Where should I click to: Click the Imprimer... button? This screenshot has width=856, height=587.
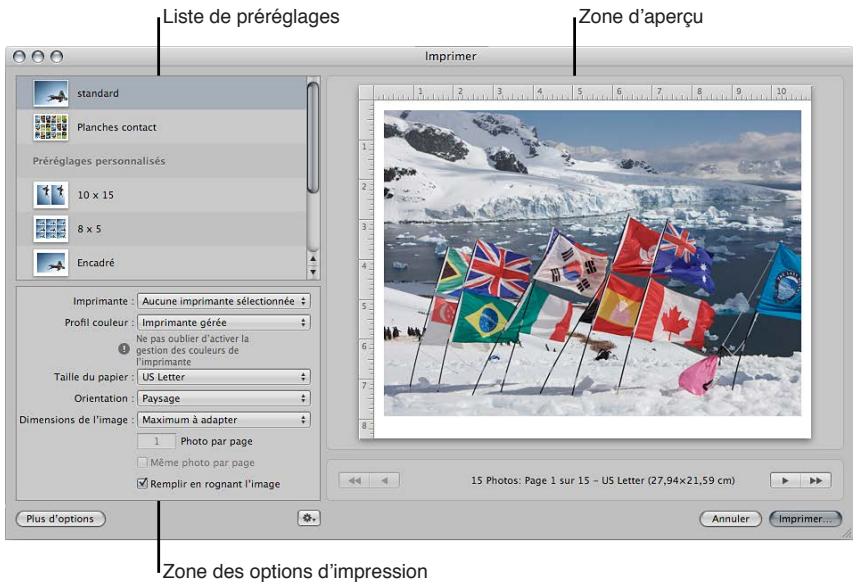point(805,519)
